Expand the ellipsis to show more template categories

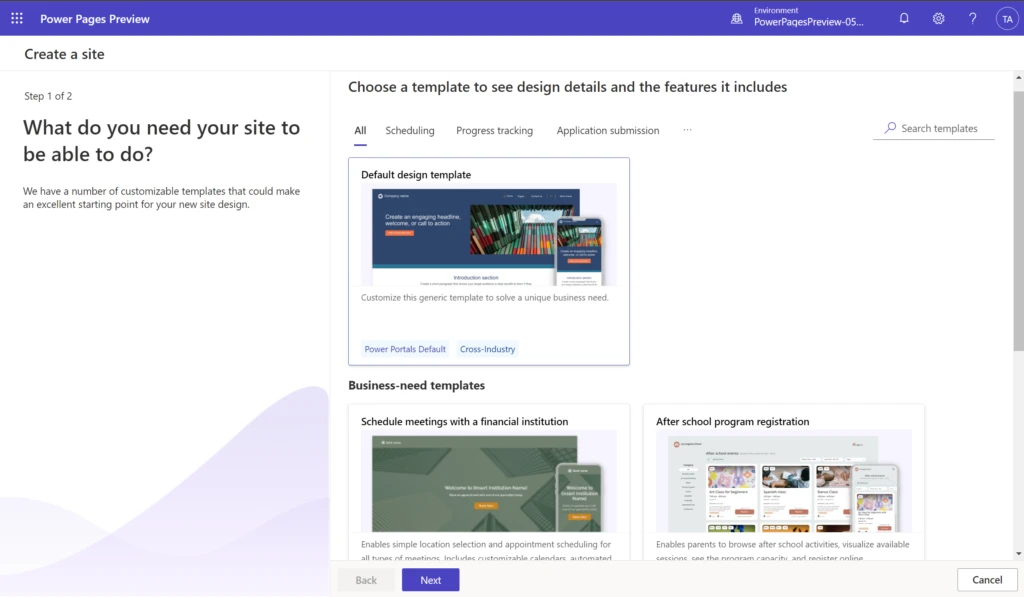coord(687,131)
